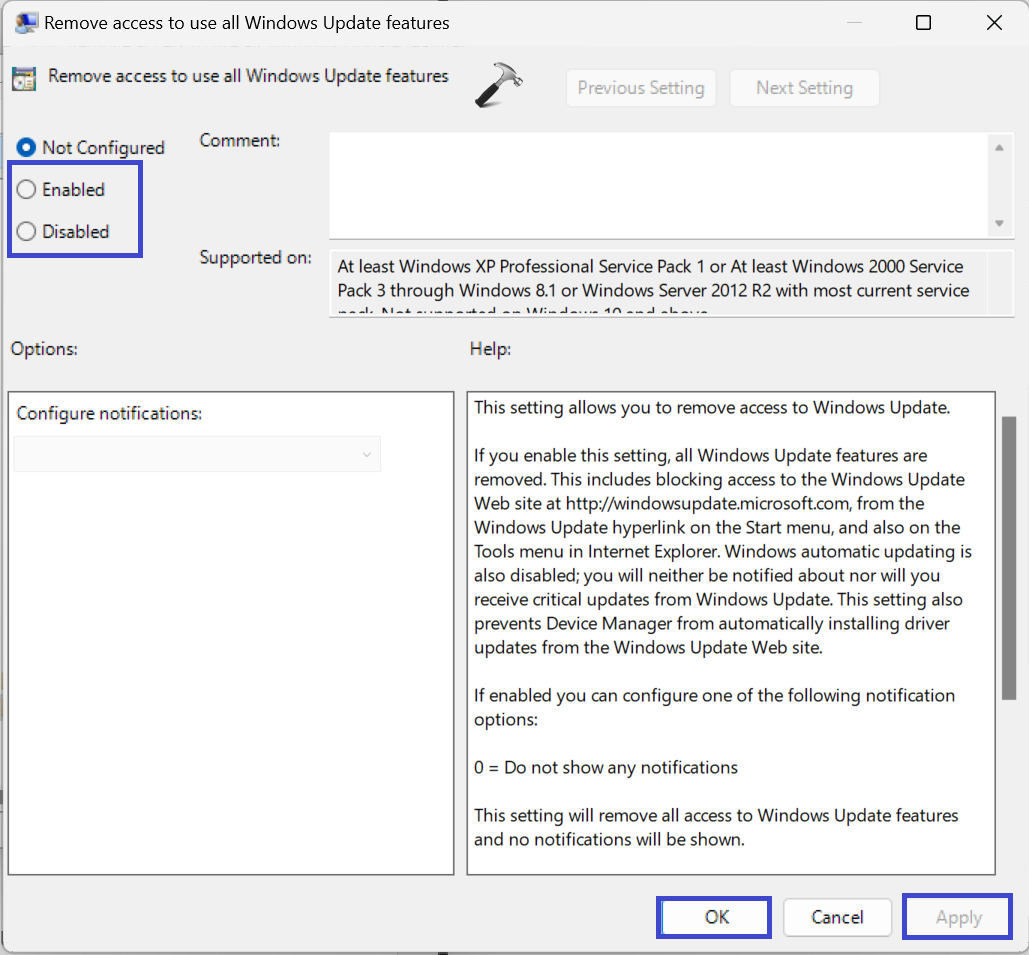Click the Comment box scroll up arrow
The width and height of the screenshot is (1029, 955).
click(x=999, y=148)
